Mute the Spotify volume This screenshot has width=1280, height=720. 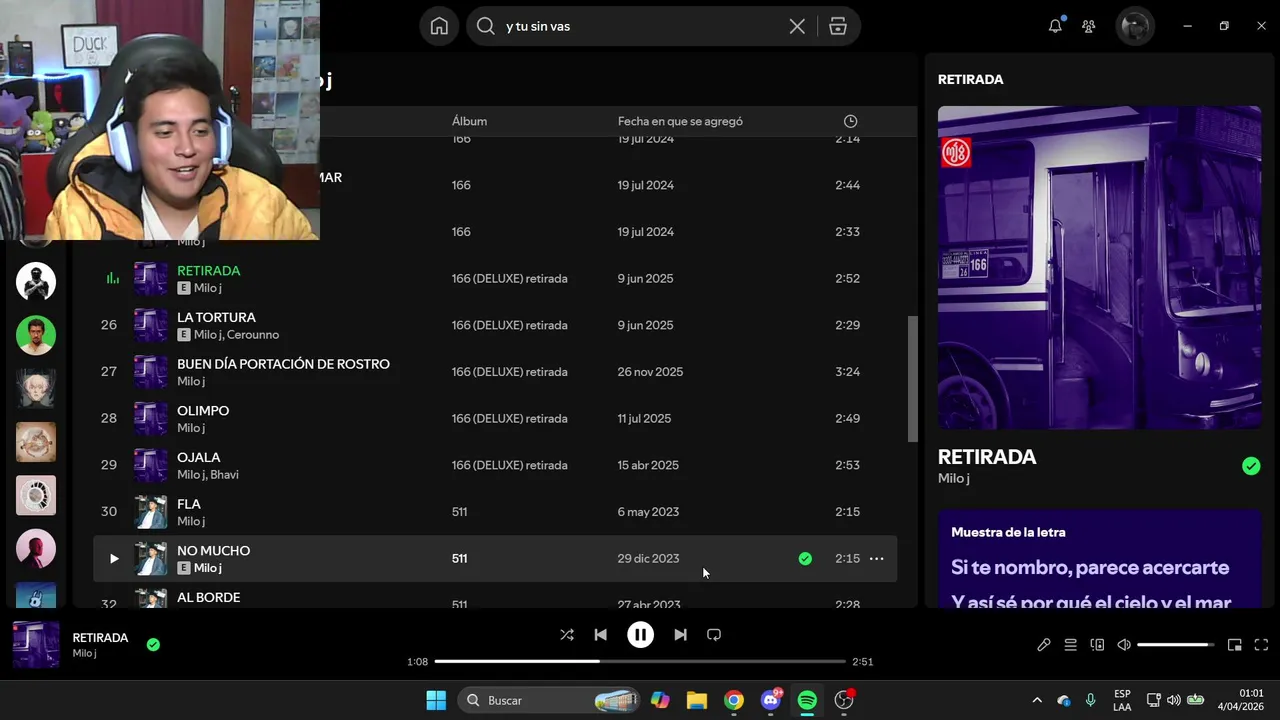[1124, 645]
